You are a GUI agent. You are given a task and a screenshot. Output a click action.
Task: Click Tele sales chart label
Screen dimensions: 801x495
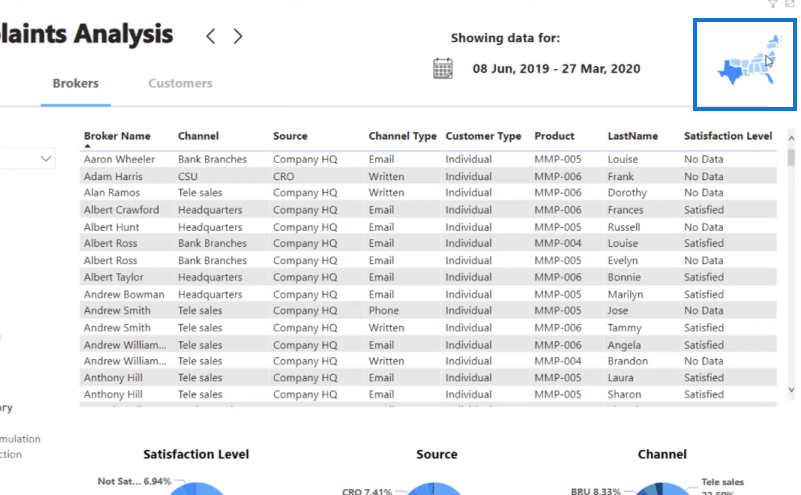click(x=722, y=482)
